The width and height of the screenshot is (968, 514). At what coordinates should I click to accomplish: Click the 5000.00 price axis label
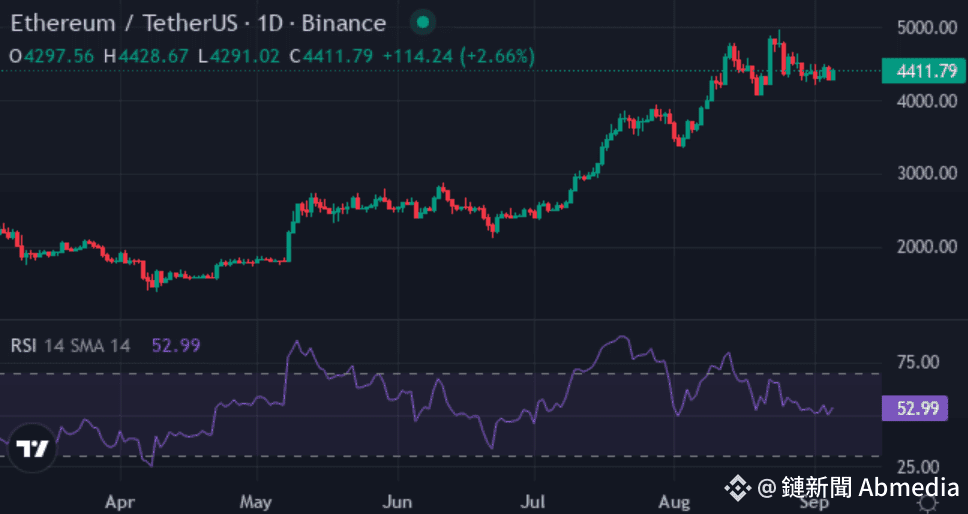pos(927,27)
